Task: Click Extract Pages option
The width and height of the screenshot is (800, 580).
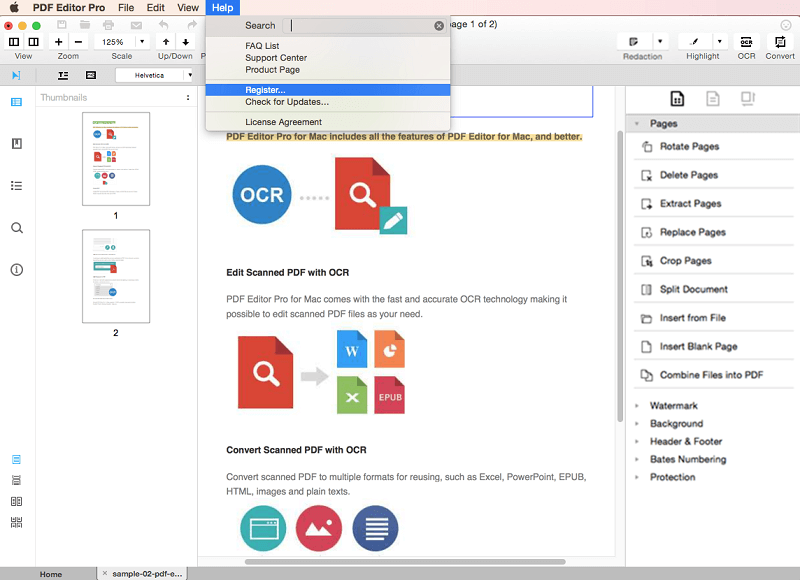Action: pyautogui.click(x=713, y=204)
